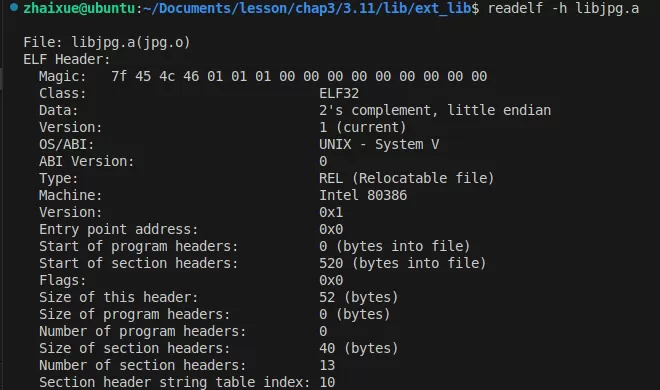Click the 52 (bytes) header size
The image size is (660, 390).
pyautogui.click(x=358, y=297)
